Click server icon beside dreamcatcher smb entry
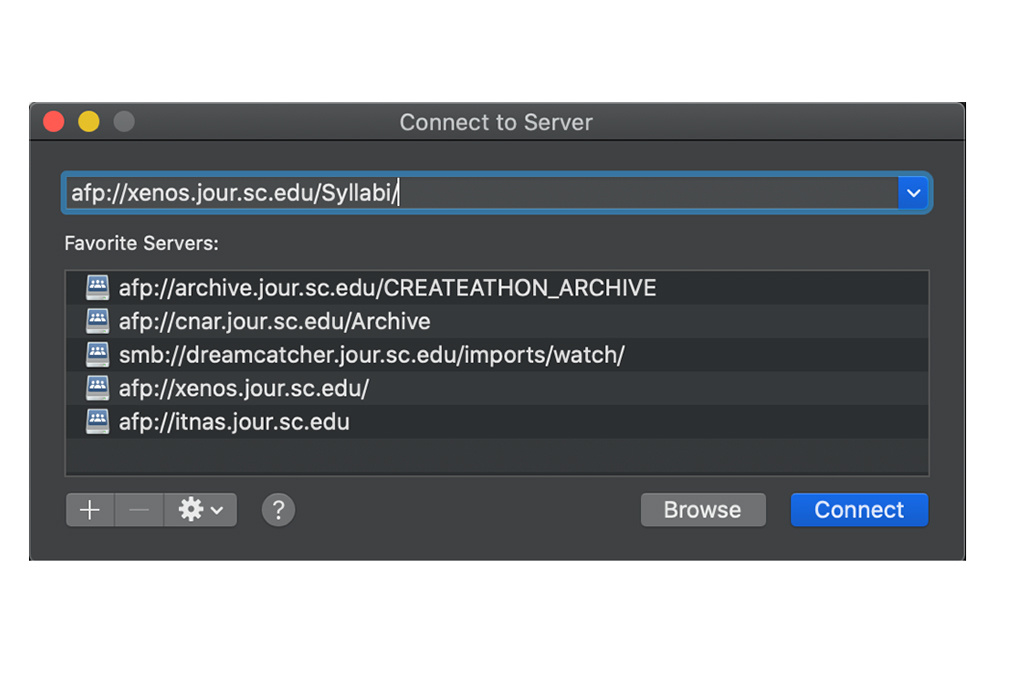 pyautogui.click(x=97, y=354)
